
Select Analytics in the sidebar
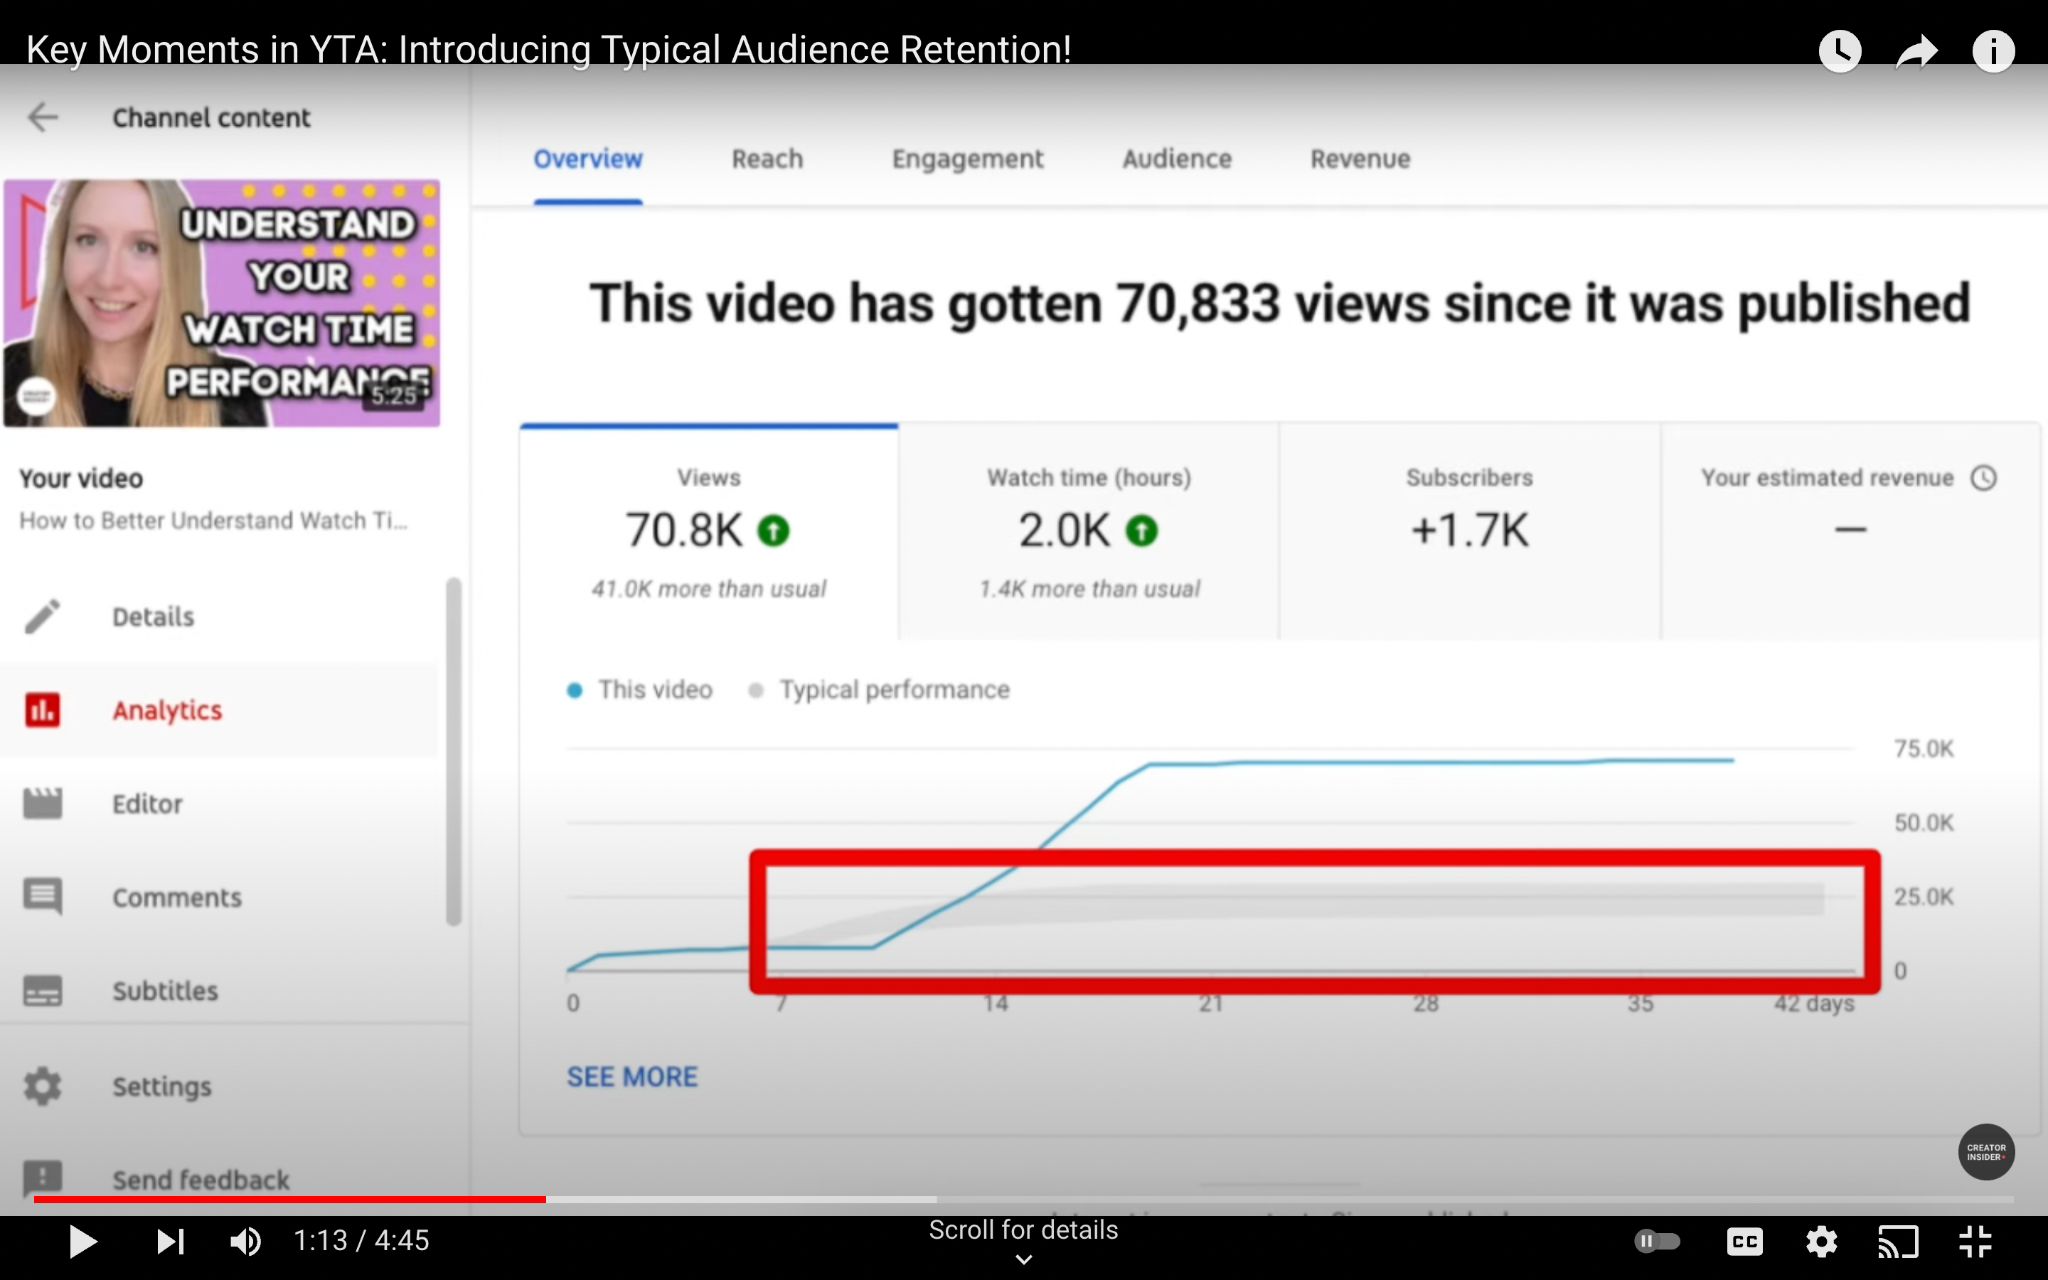pyautogui.click(x=167, y=710)
